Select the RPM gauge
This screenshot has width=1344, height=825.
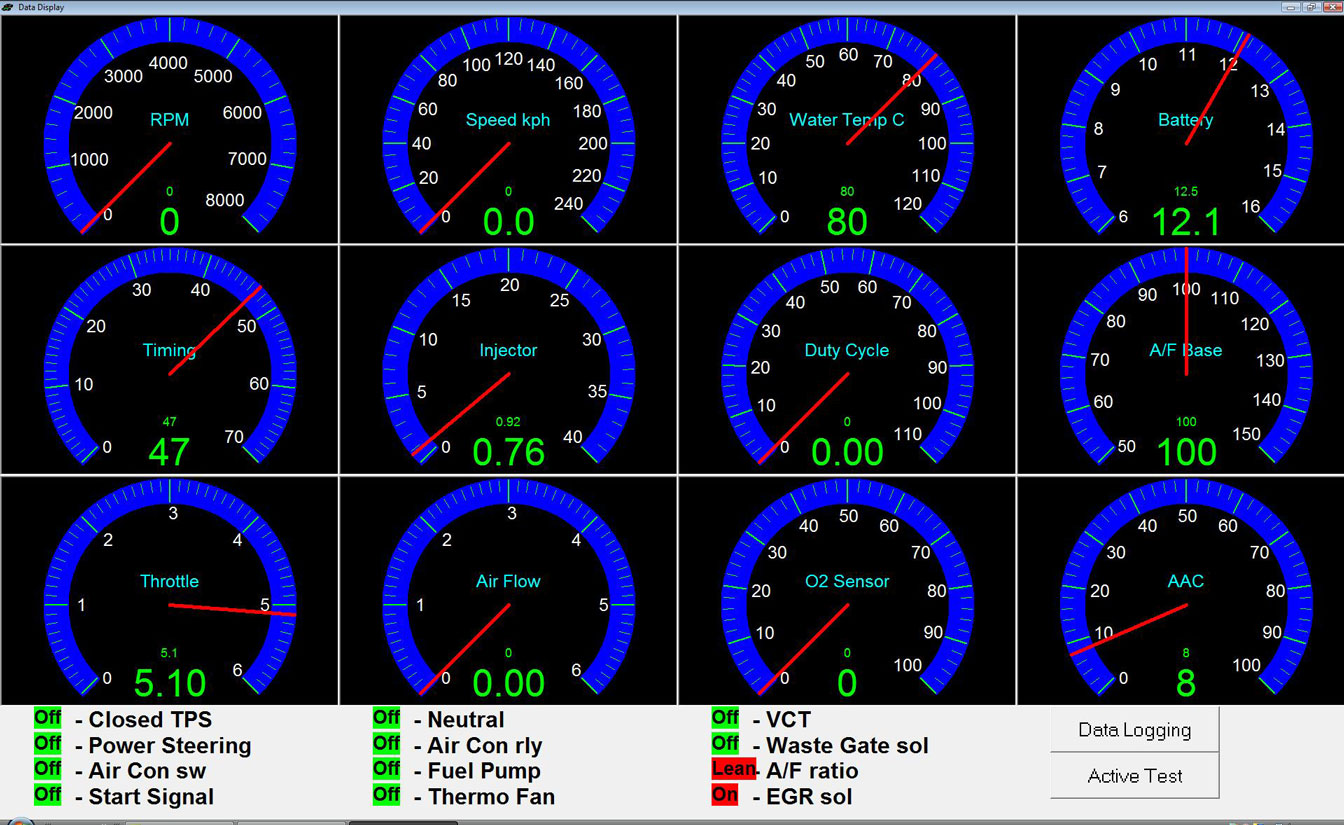pos(170,130)
